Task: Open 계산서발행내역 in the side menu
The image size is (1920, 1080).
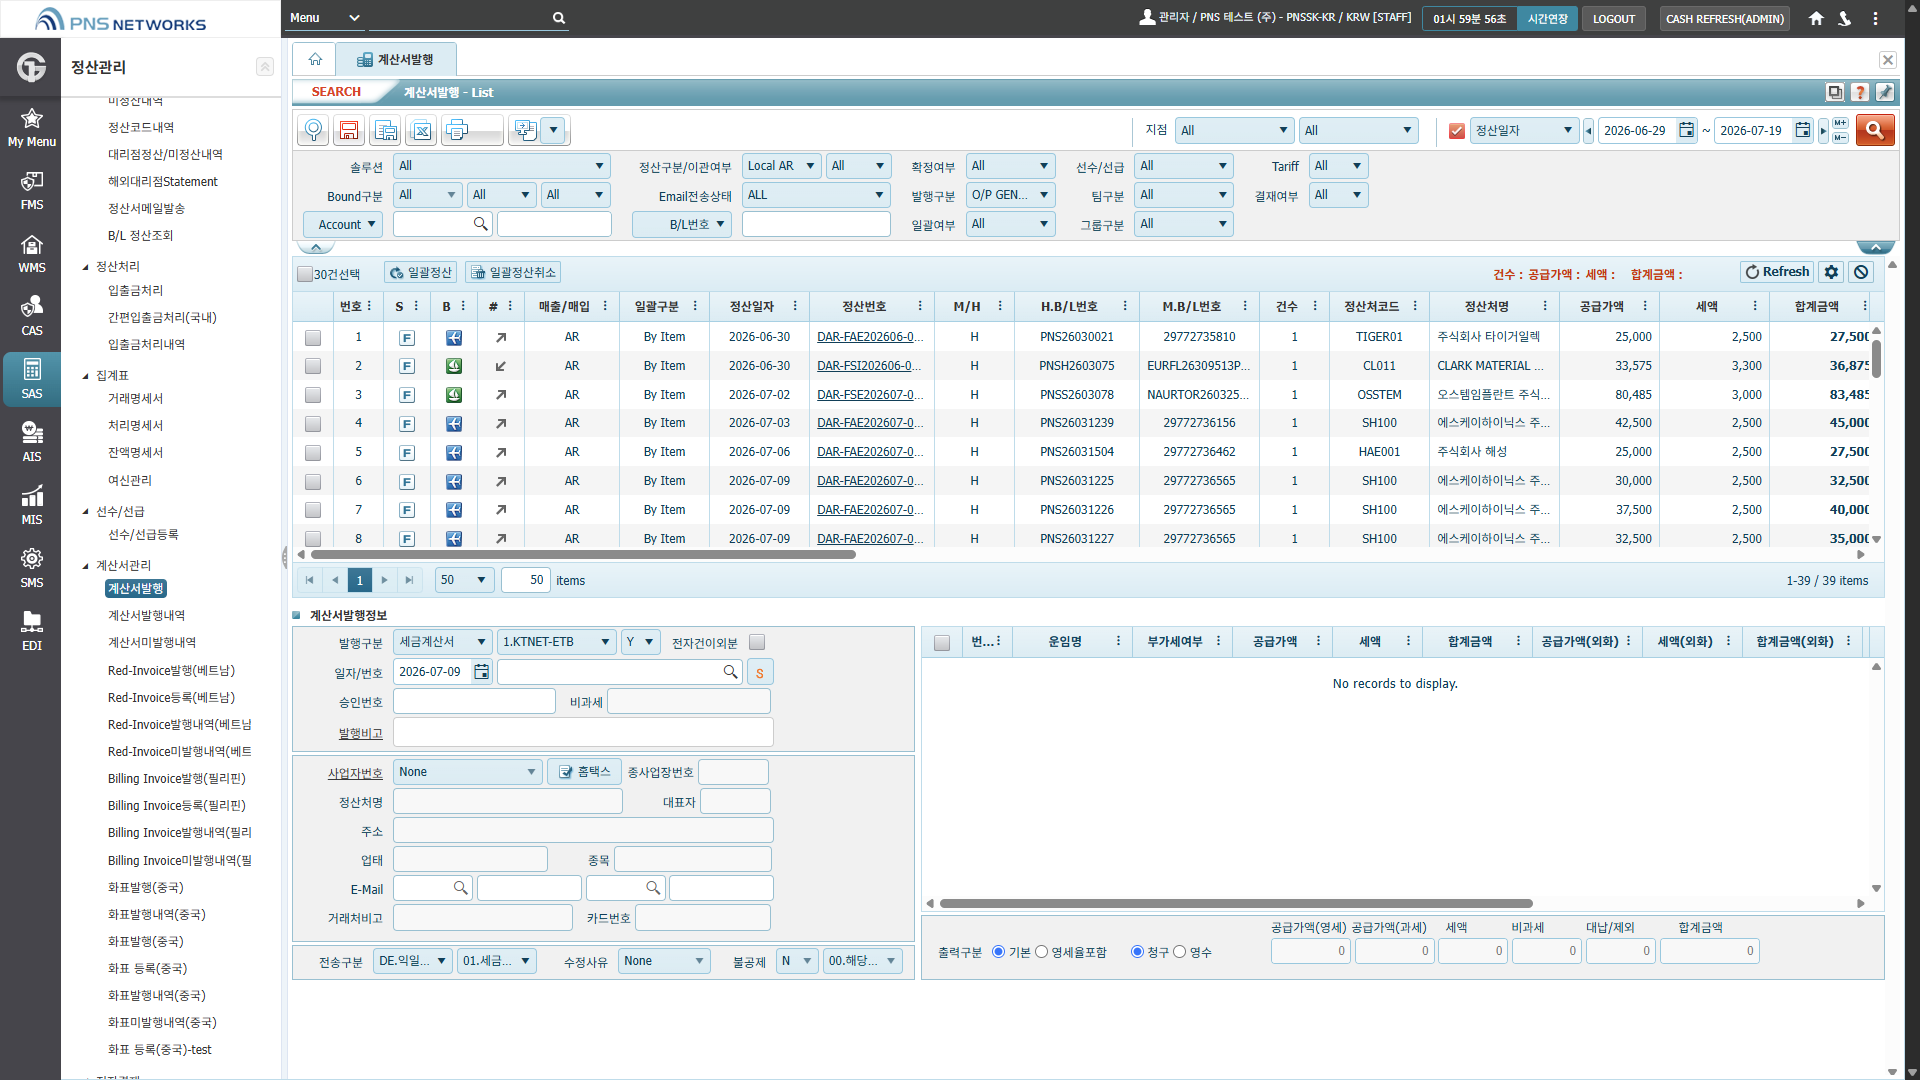Action: coord(146,615)
